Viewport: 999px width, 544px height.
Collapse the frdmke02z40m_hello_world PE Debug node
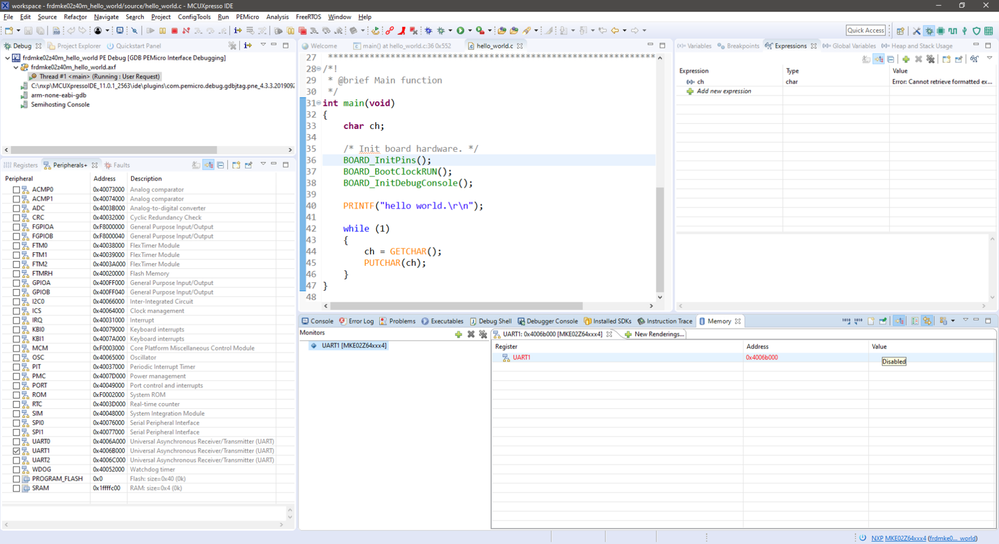click(x=7, y=58)
